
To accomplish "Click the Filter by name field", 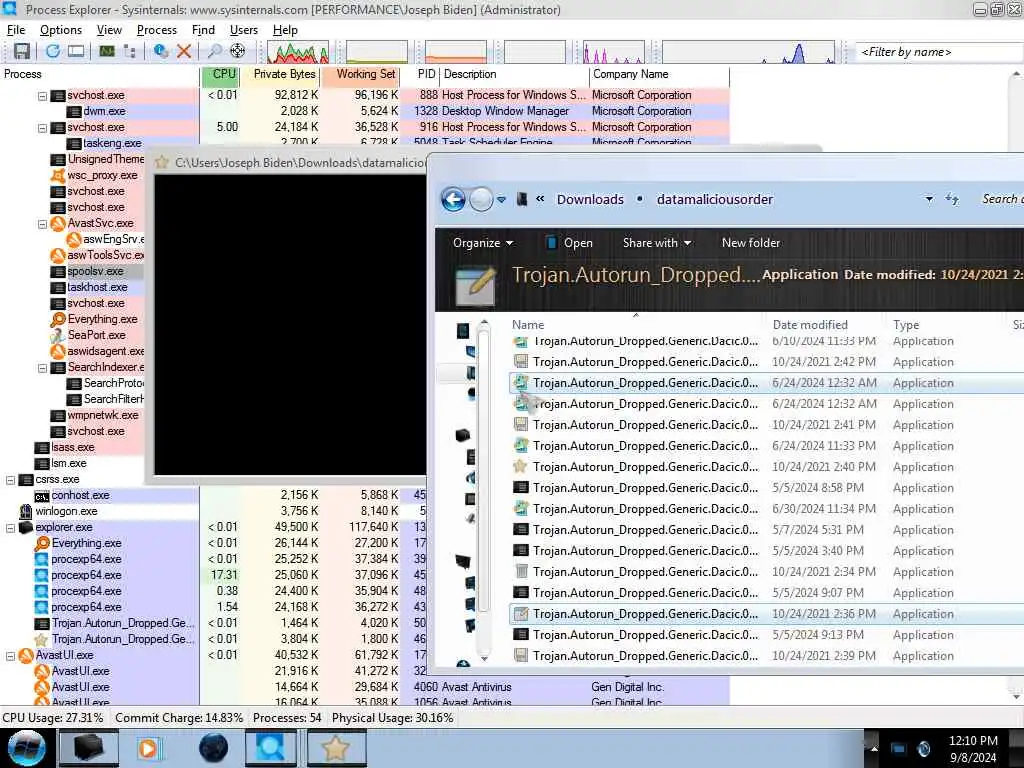I will click(939, 52).
